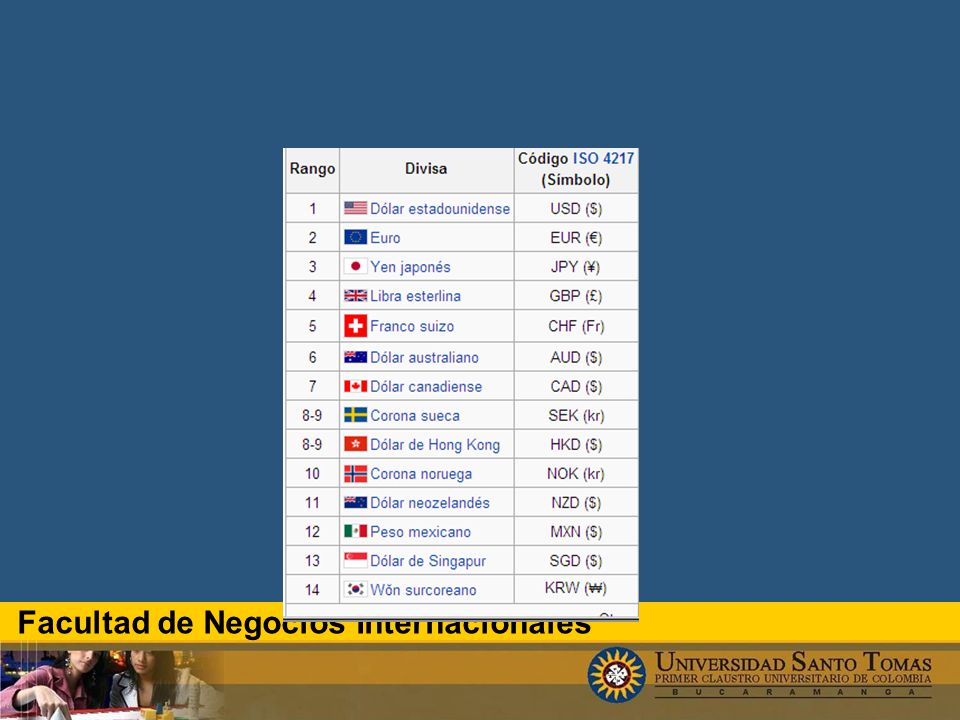Select the KRW (₩) code cell
This screenshot has height=720, width=960.
(576, 589)
